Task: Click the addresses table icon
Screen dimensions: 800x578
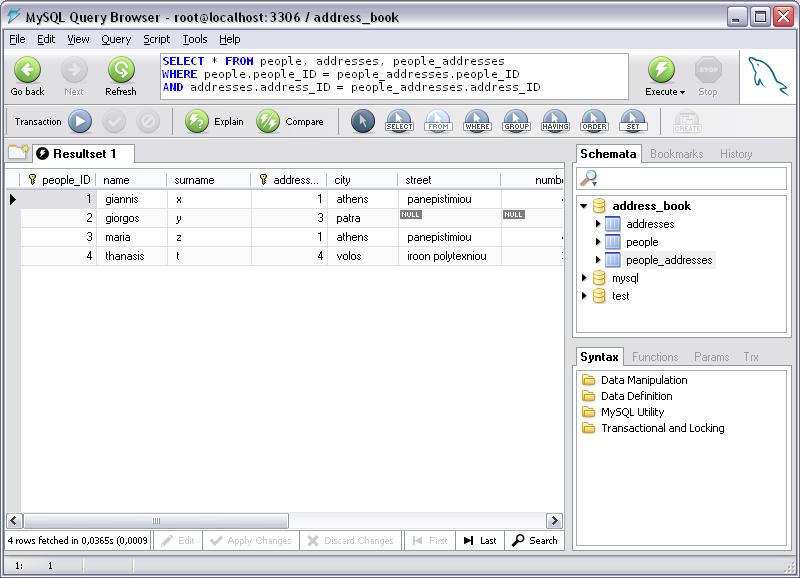Action: tap(612, 224)
